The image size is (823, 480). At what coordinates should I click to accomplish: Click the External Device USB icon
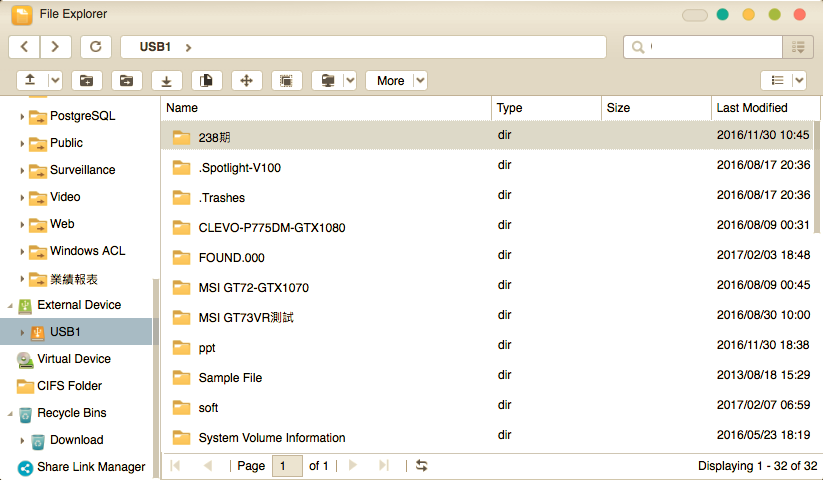tap(25, 306)
